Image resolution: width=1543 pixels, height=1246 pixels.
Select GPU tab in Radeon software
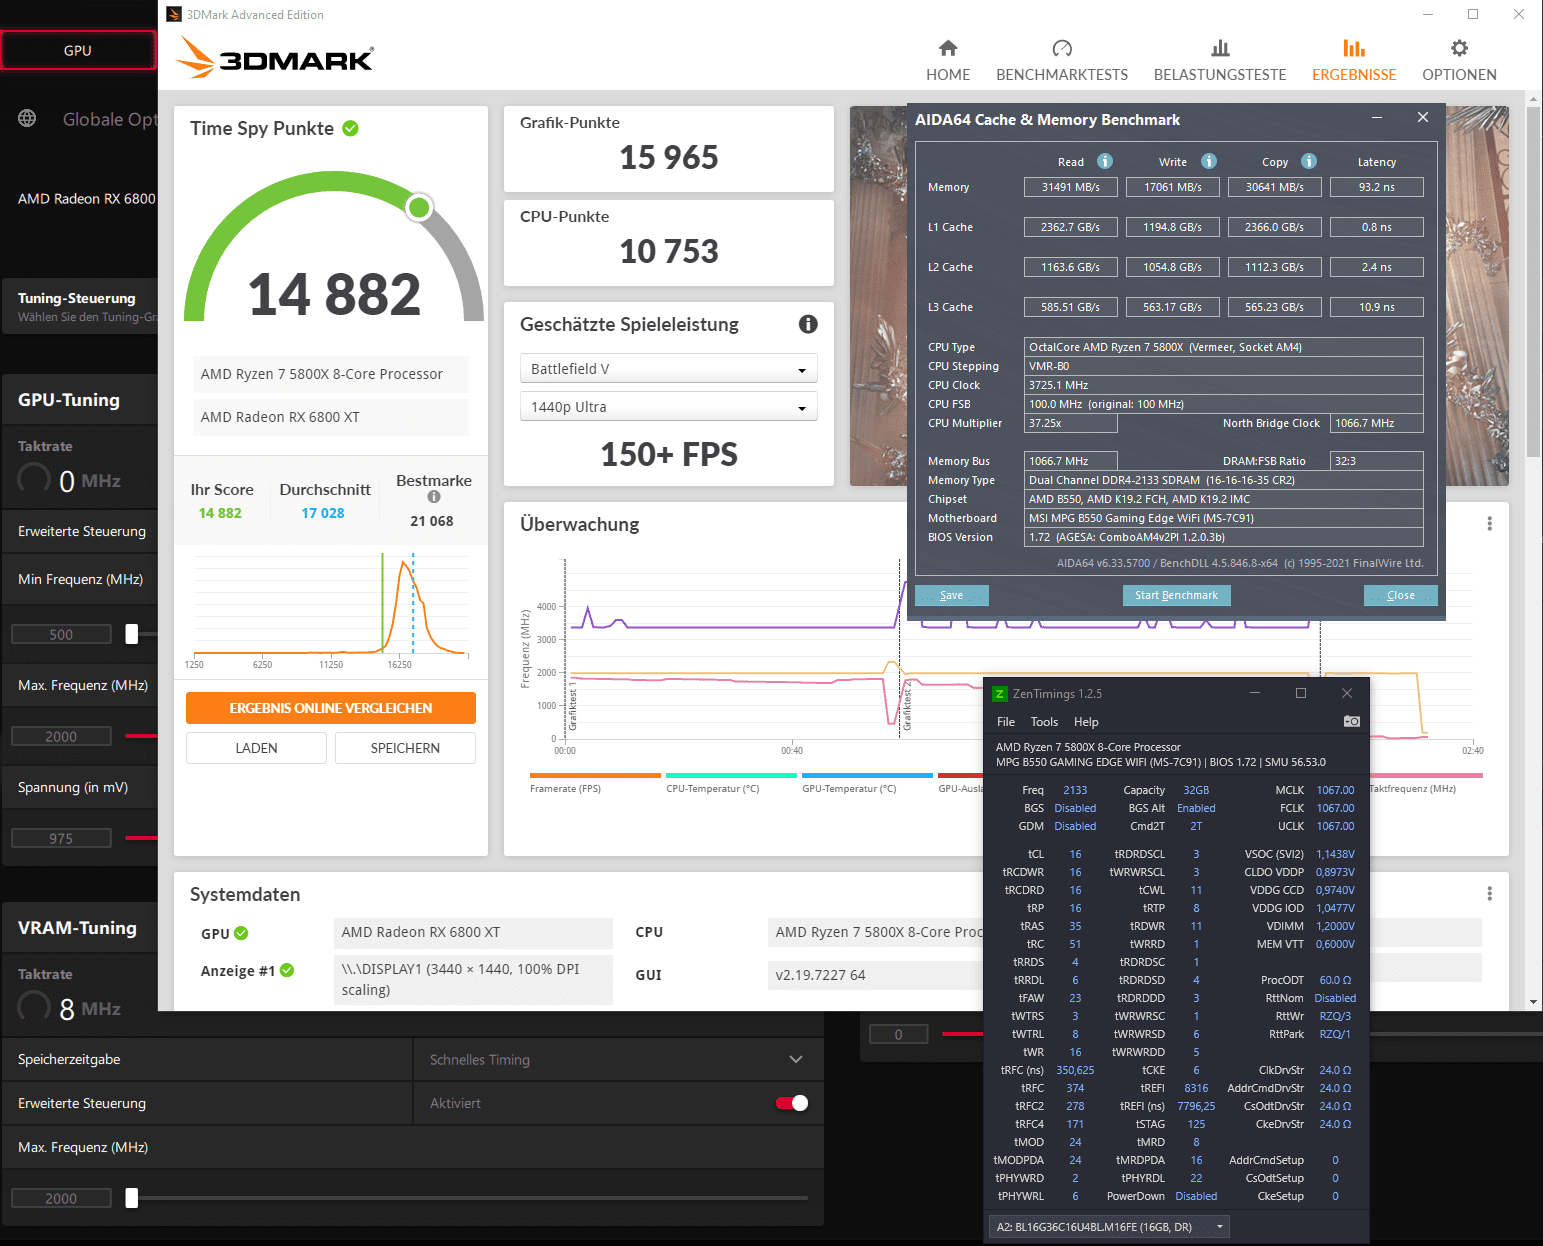point(78,50)
